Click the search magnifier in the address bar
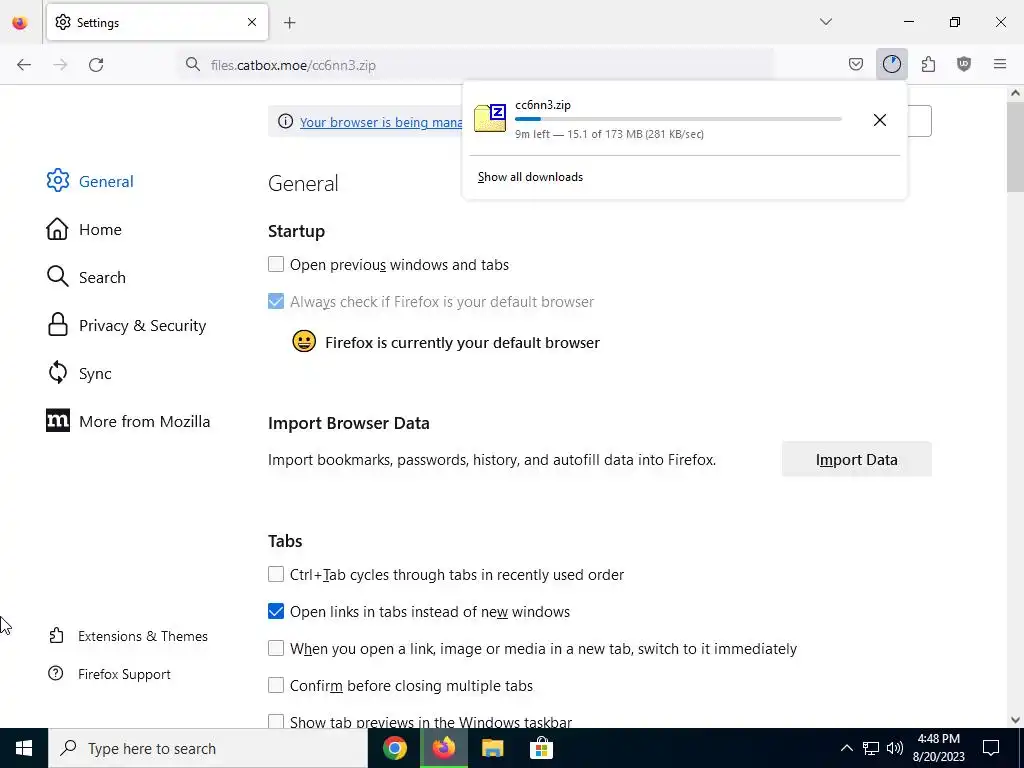Viewport: 1024px width, 768px height. tap(193, 65)
